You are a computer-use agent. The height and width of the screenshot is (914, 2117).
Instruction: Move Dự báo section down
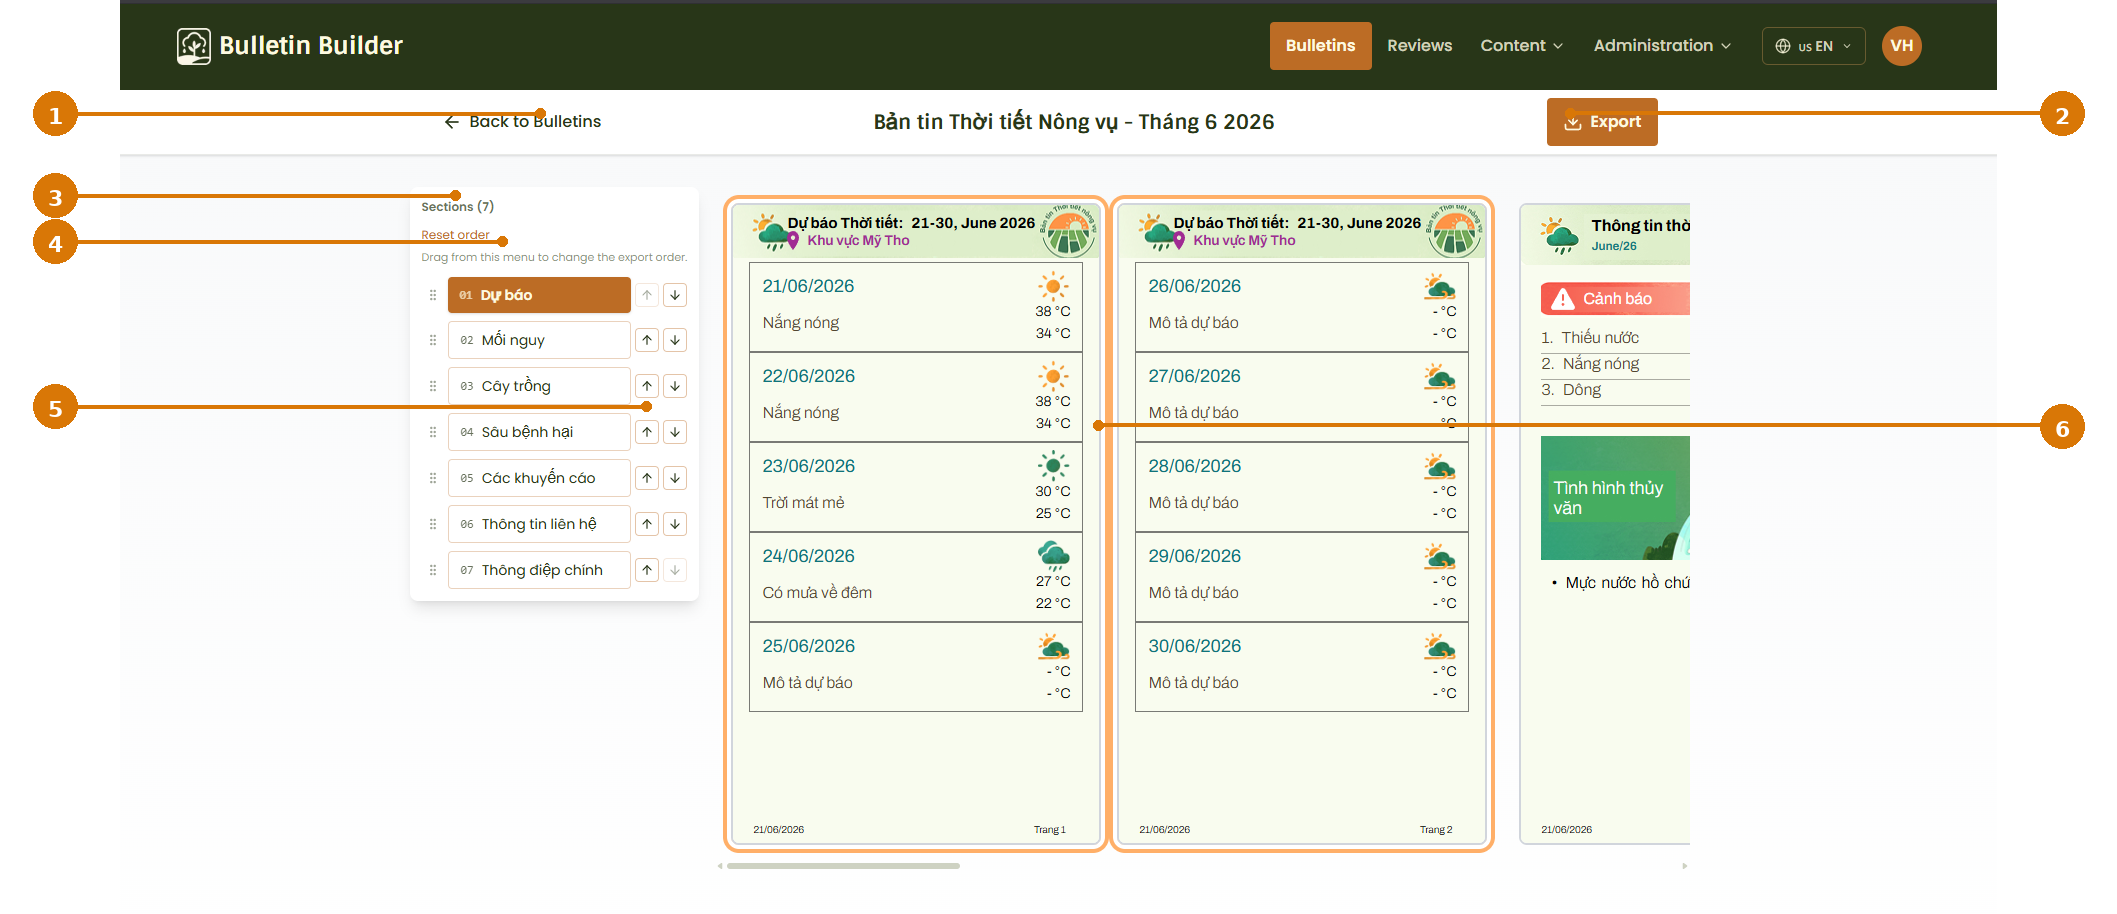pyautogui.click(x=675, y=295)
